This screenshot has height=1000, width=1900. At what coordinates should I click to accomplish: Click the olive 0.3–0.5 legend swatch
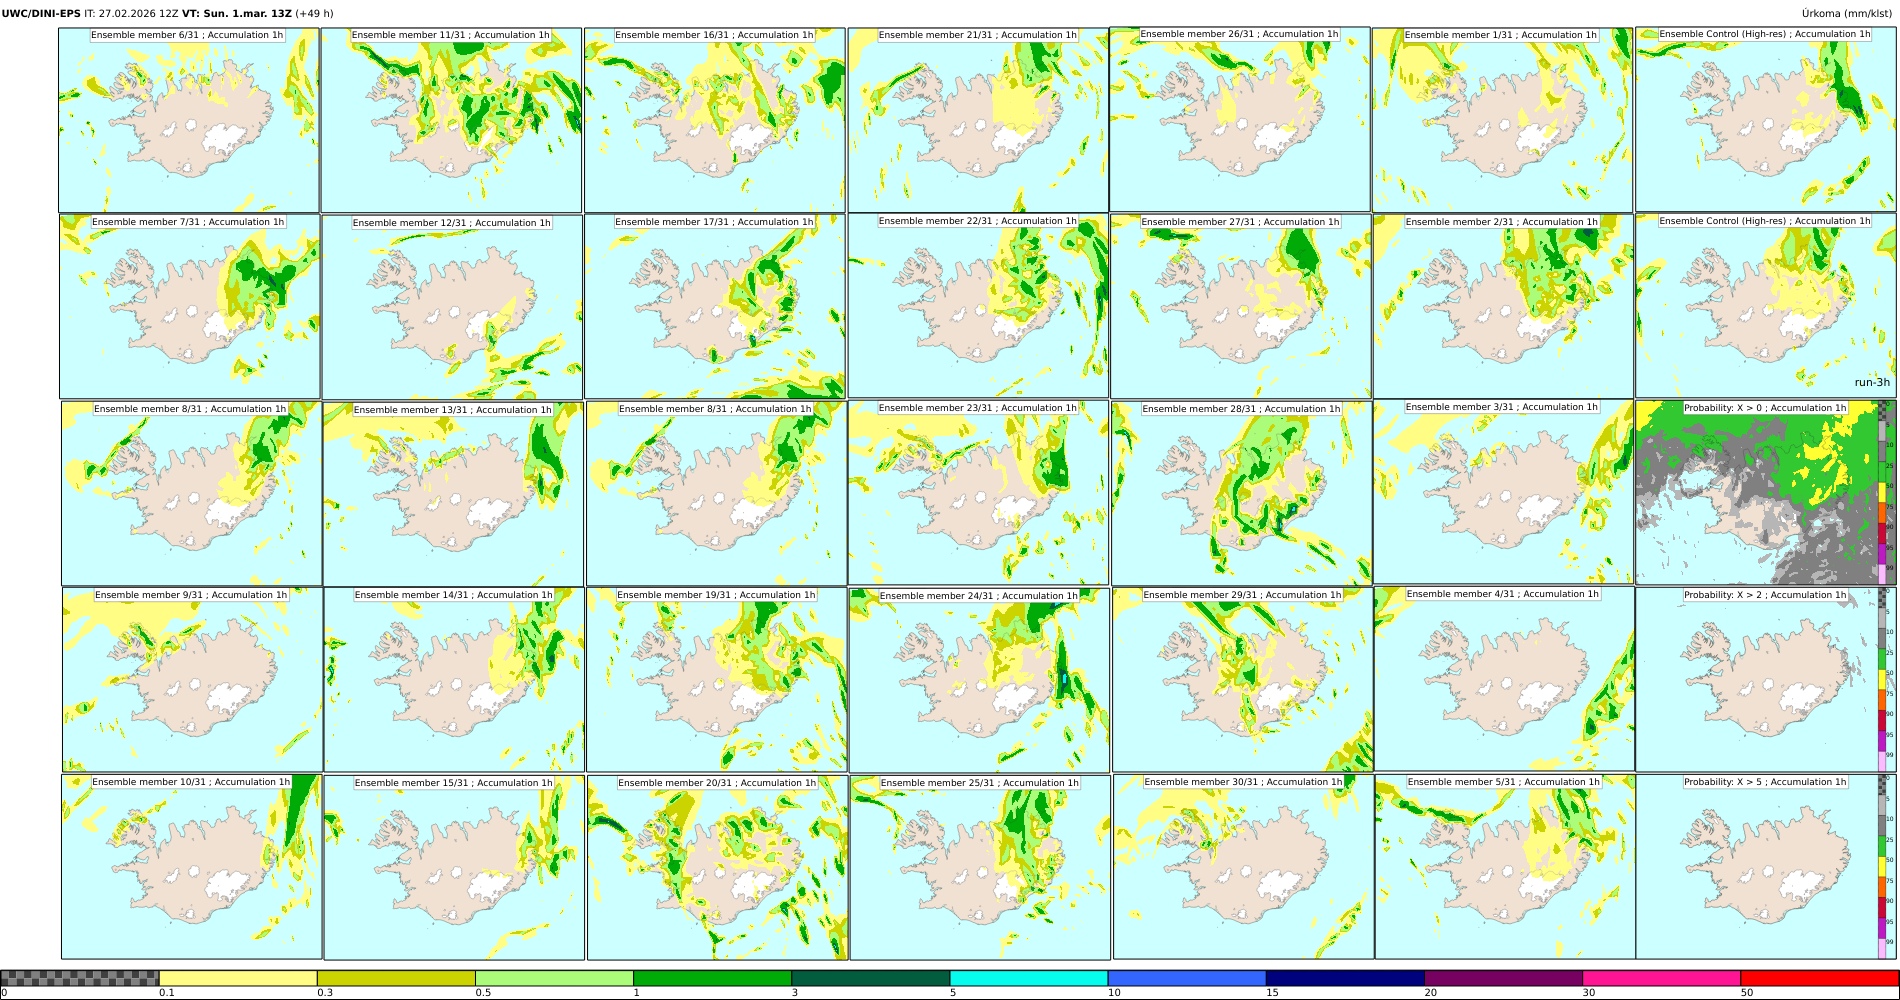[396, 978]
